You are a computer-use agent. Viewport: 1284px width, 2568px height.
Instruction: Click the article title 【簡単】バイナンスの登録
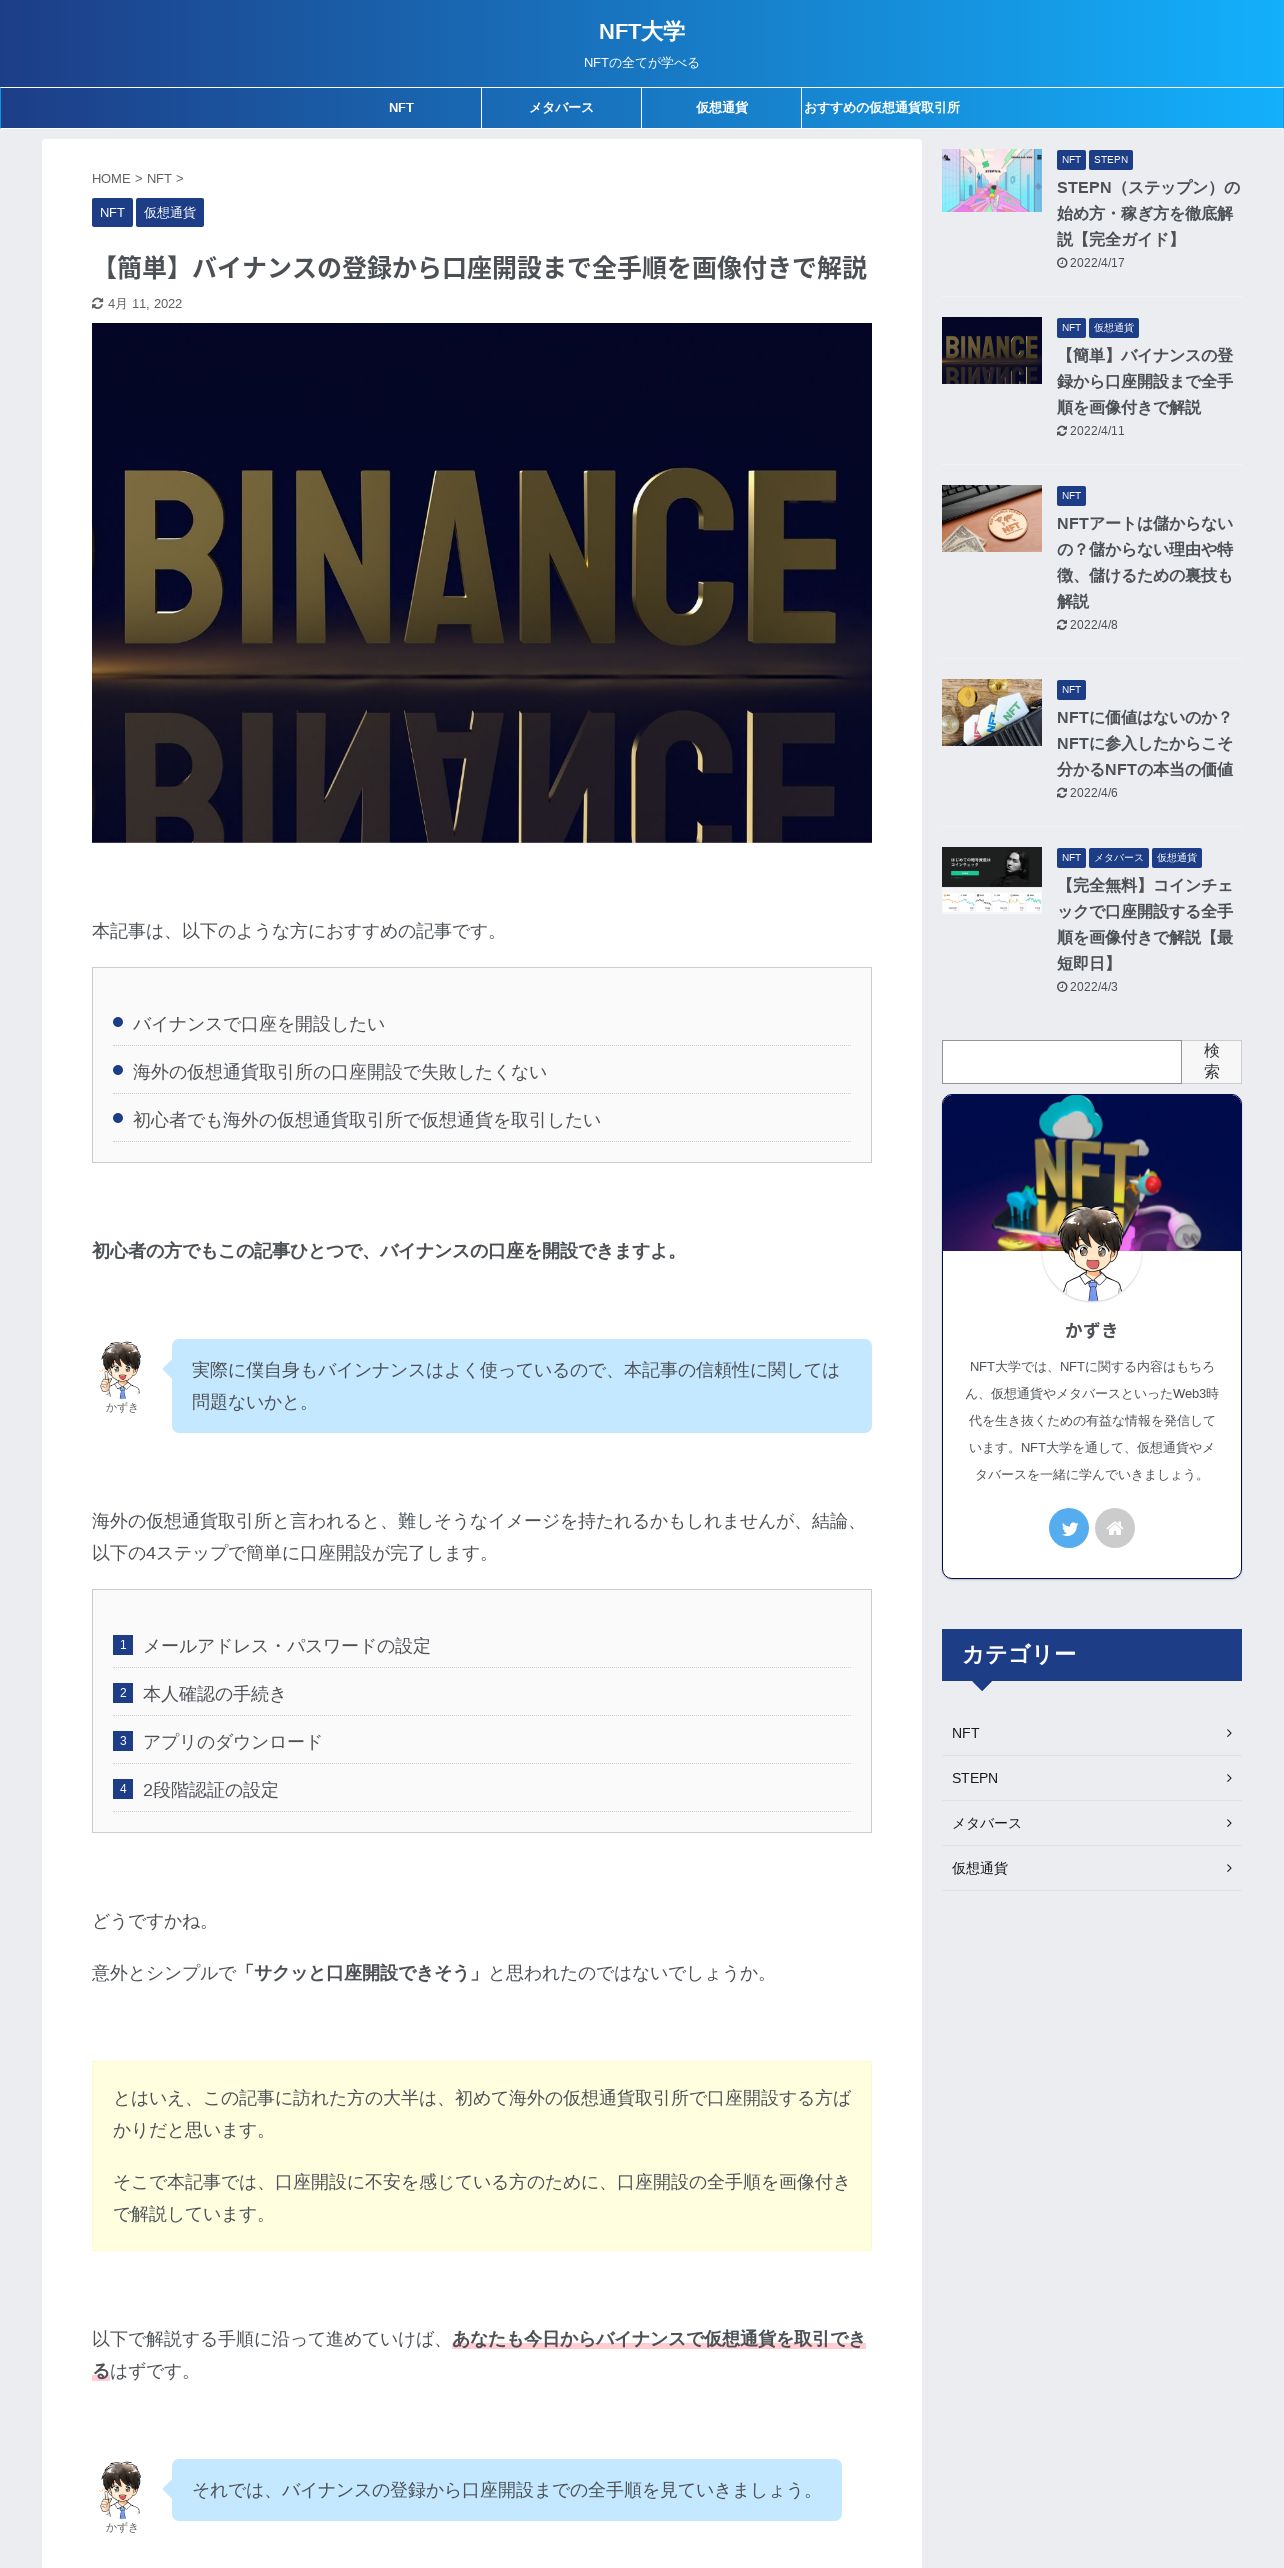coord(480,268)
